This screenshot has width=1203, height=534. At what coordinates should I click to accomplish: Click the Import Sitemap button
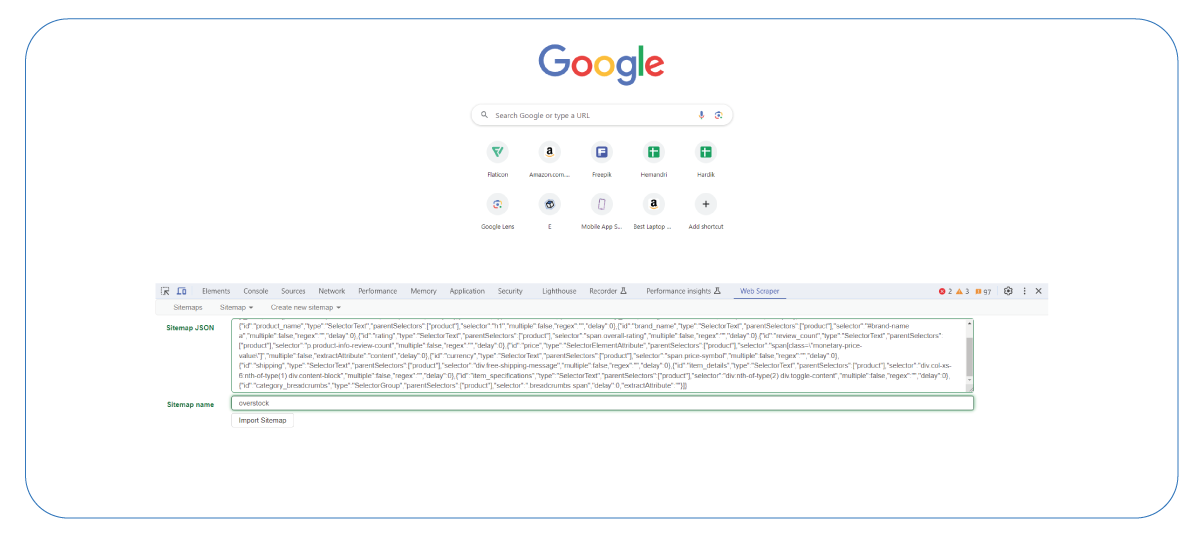[x=262, y=420]
